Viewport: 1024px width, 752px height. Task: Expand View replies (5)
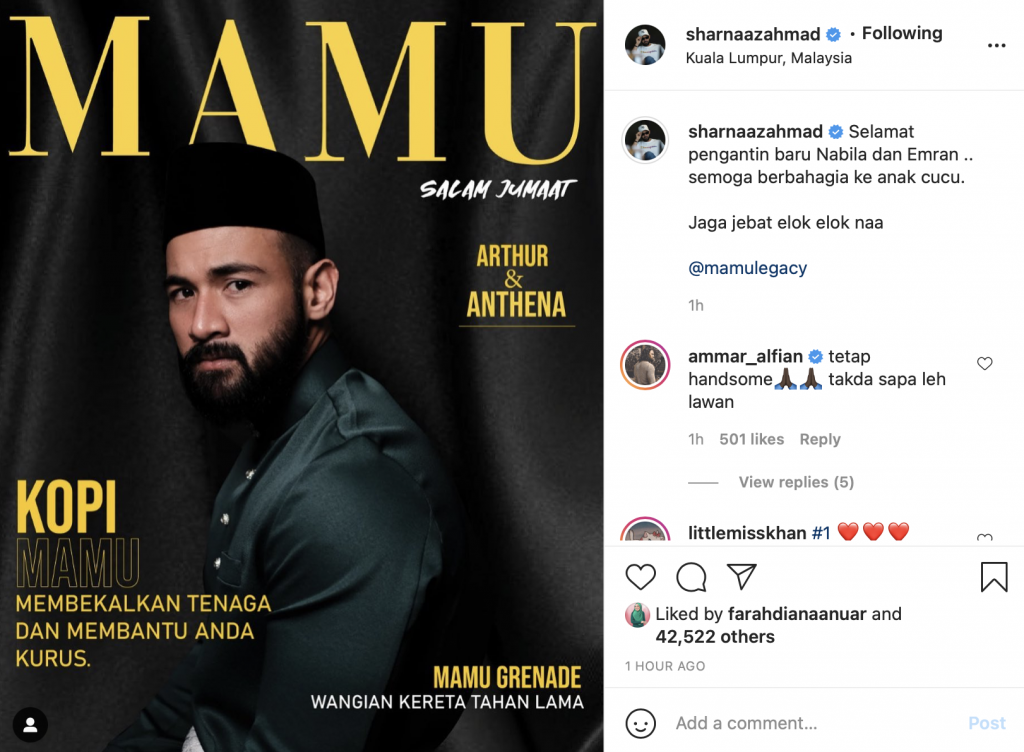pyautogui.click(x=796, y=482)
